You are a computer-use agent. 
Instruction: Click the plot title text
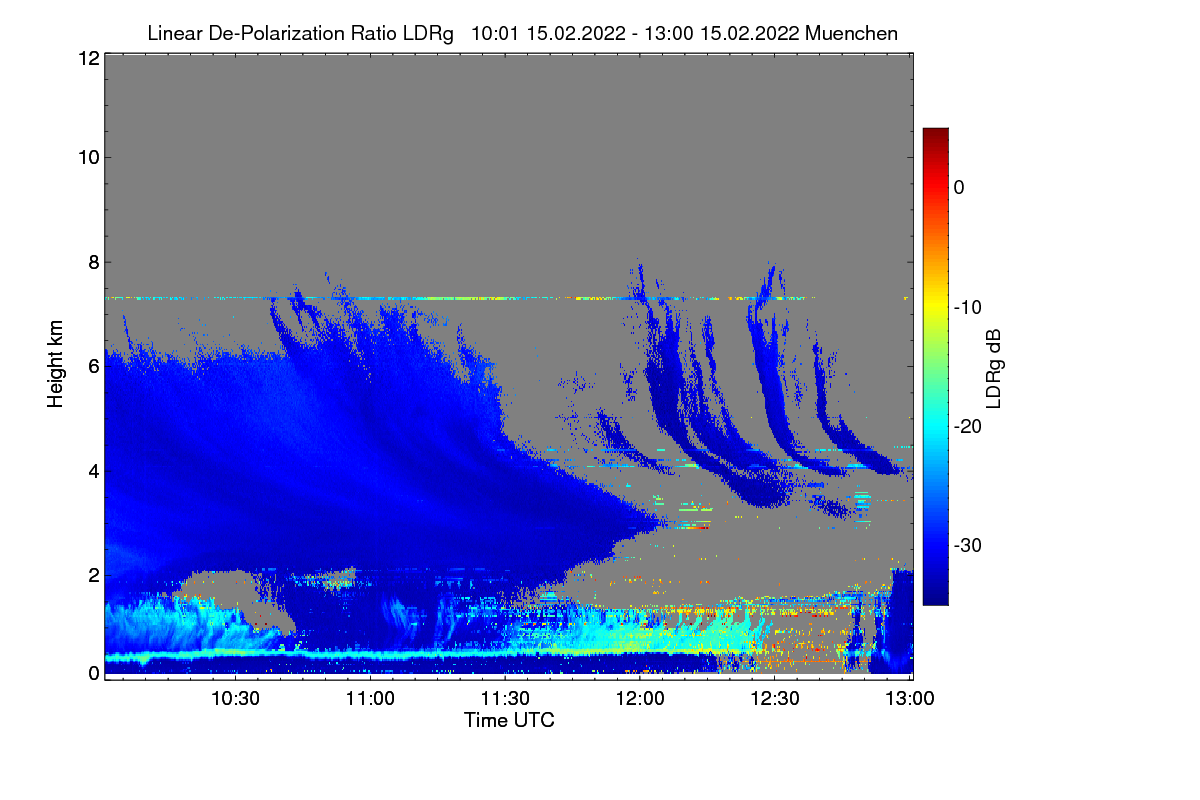pos(522,33)
